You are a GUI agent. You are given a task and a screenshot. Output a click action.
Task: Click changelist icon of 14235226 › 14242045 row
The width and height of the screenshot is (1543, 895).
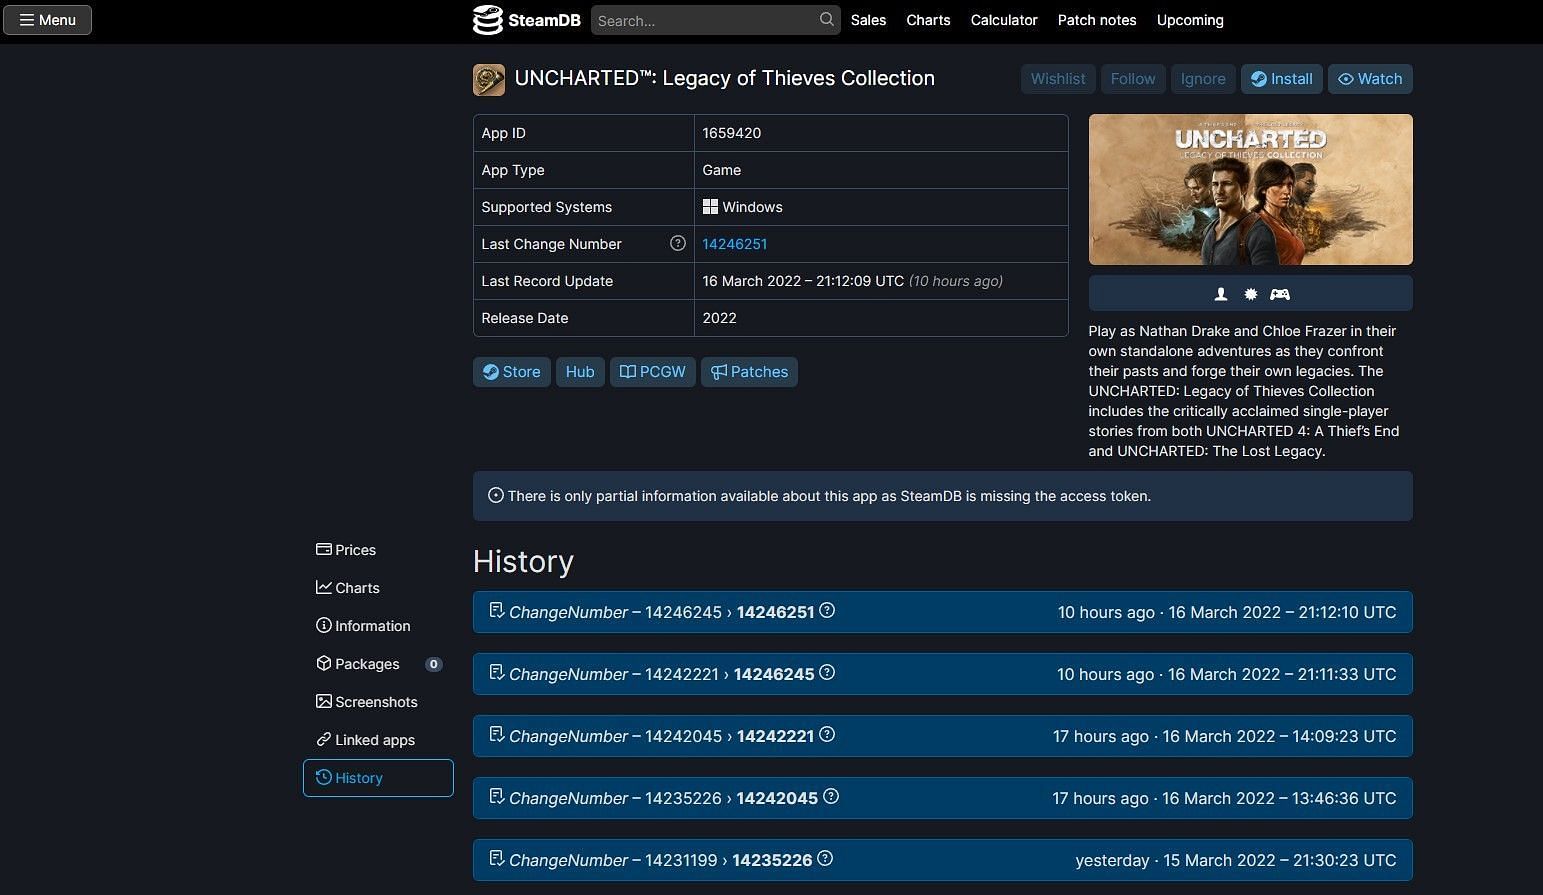(496, 797)
